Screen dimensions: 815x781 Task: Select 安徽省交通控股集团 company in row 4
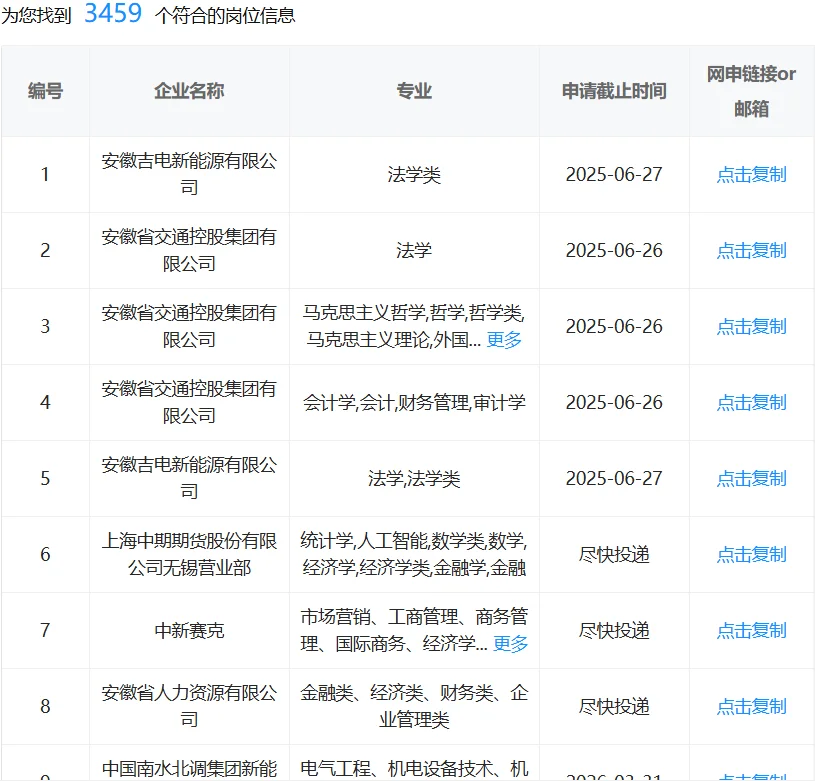(189, 402)
